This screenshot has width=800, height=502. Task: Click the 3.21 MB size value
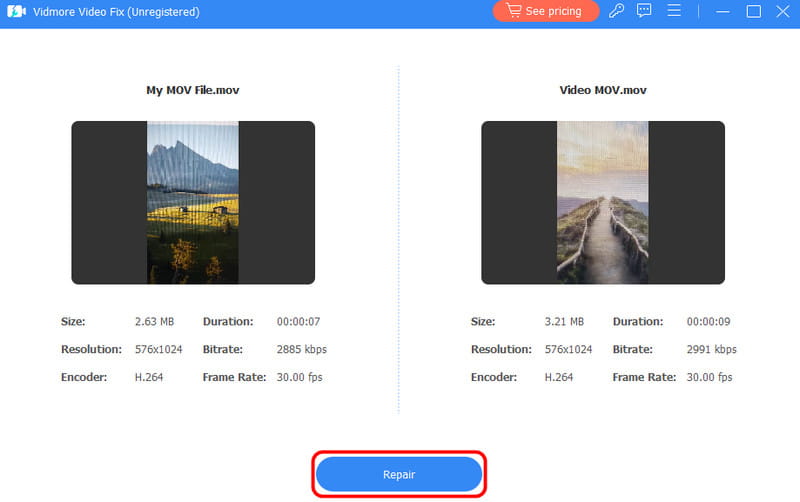564,322
